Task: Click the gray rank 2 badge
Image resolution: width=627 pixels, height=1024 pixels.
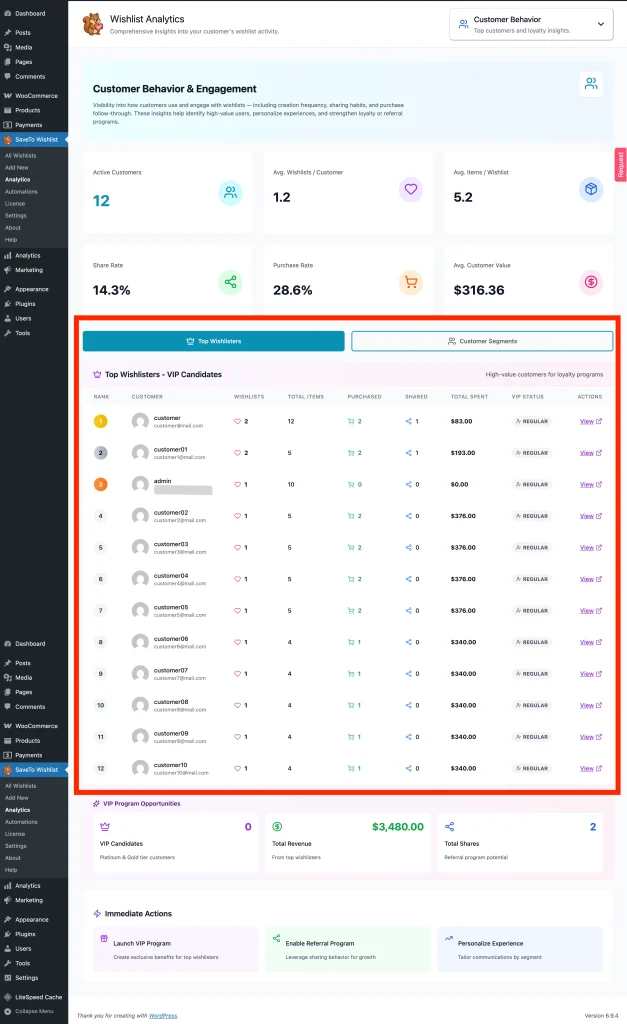Action: [x=101, y=453]
